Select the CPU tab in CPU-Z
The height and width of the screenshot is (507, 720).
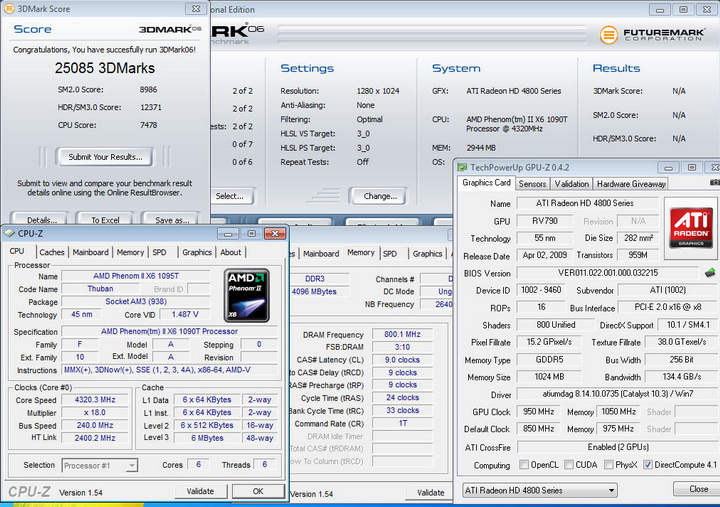tap(17, 251)
